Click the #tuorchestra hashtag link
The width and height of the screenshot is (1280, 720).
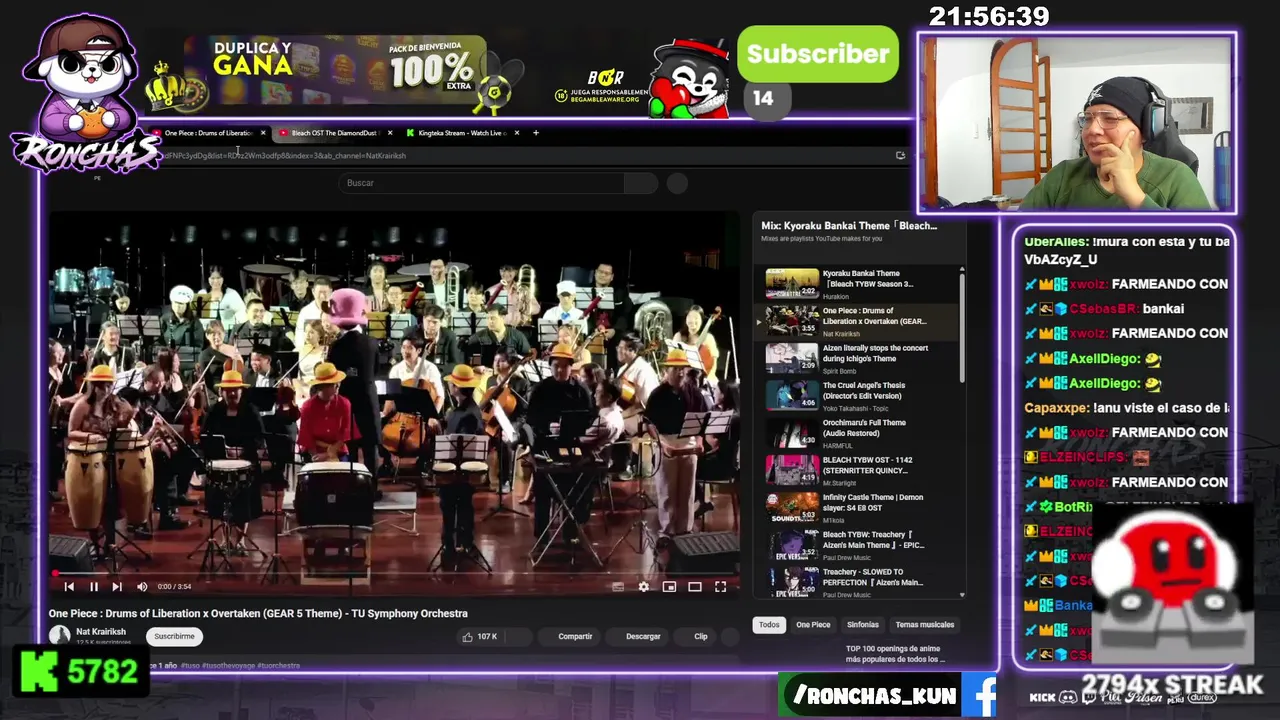click(x=279, y=666)
